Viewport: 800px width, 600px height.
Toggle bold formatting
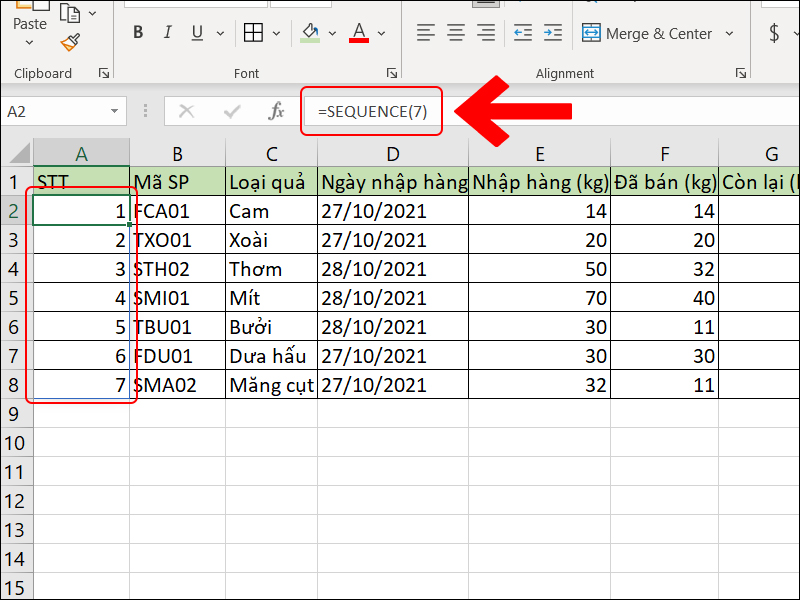point(137,33)
